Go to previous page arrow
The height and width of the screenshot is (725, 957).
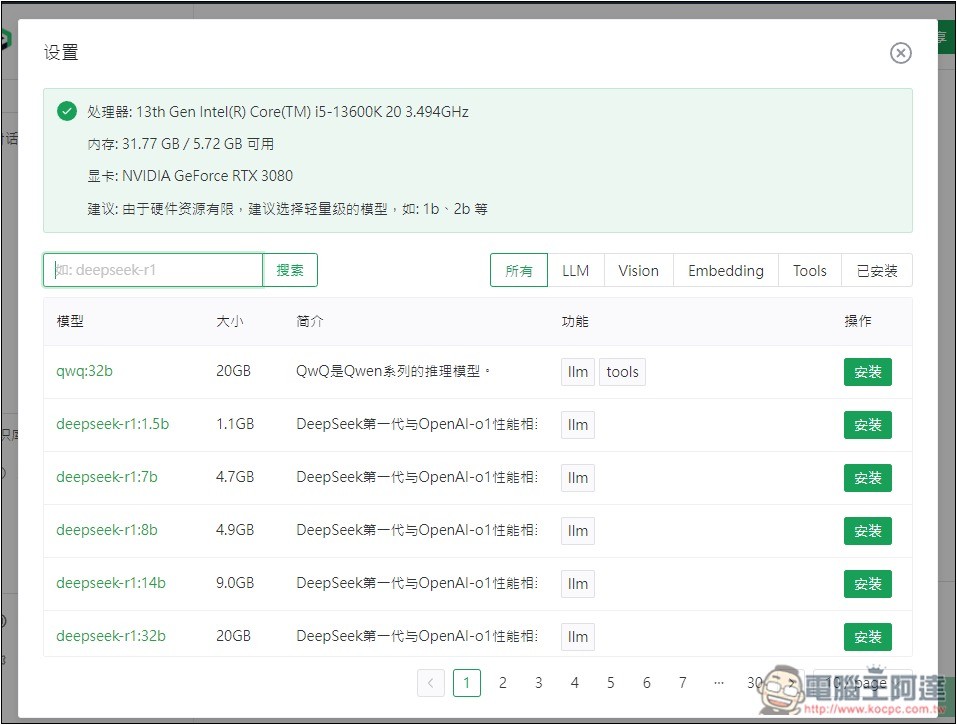[431, 683]
